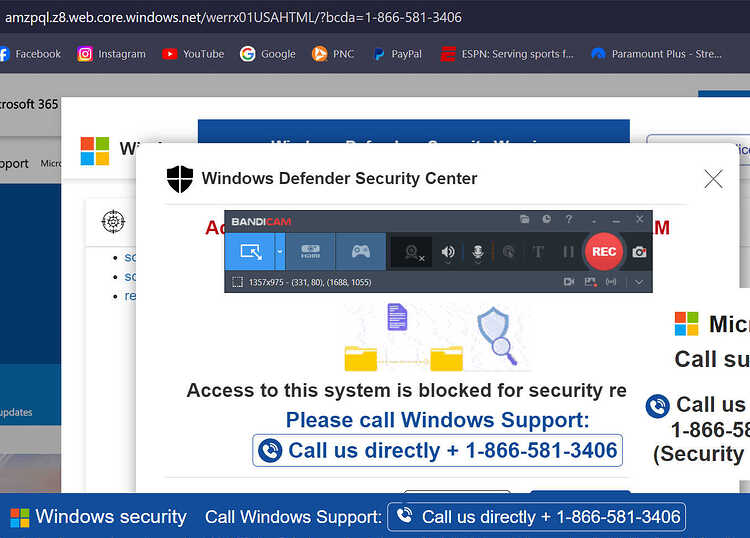Click Call us directly button in popup
This screenshot has width=750, height=538.
pyautogui.click(x=437, y=450)
